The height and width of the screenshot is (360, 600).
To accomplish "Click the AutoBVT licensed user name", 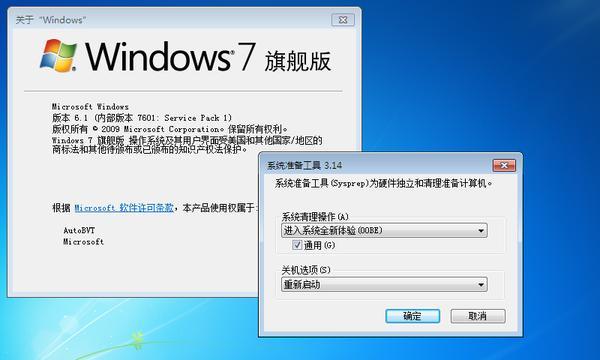I will point(79,230).
